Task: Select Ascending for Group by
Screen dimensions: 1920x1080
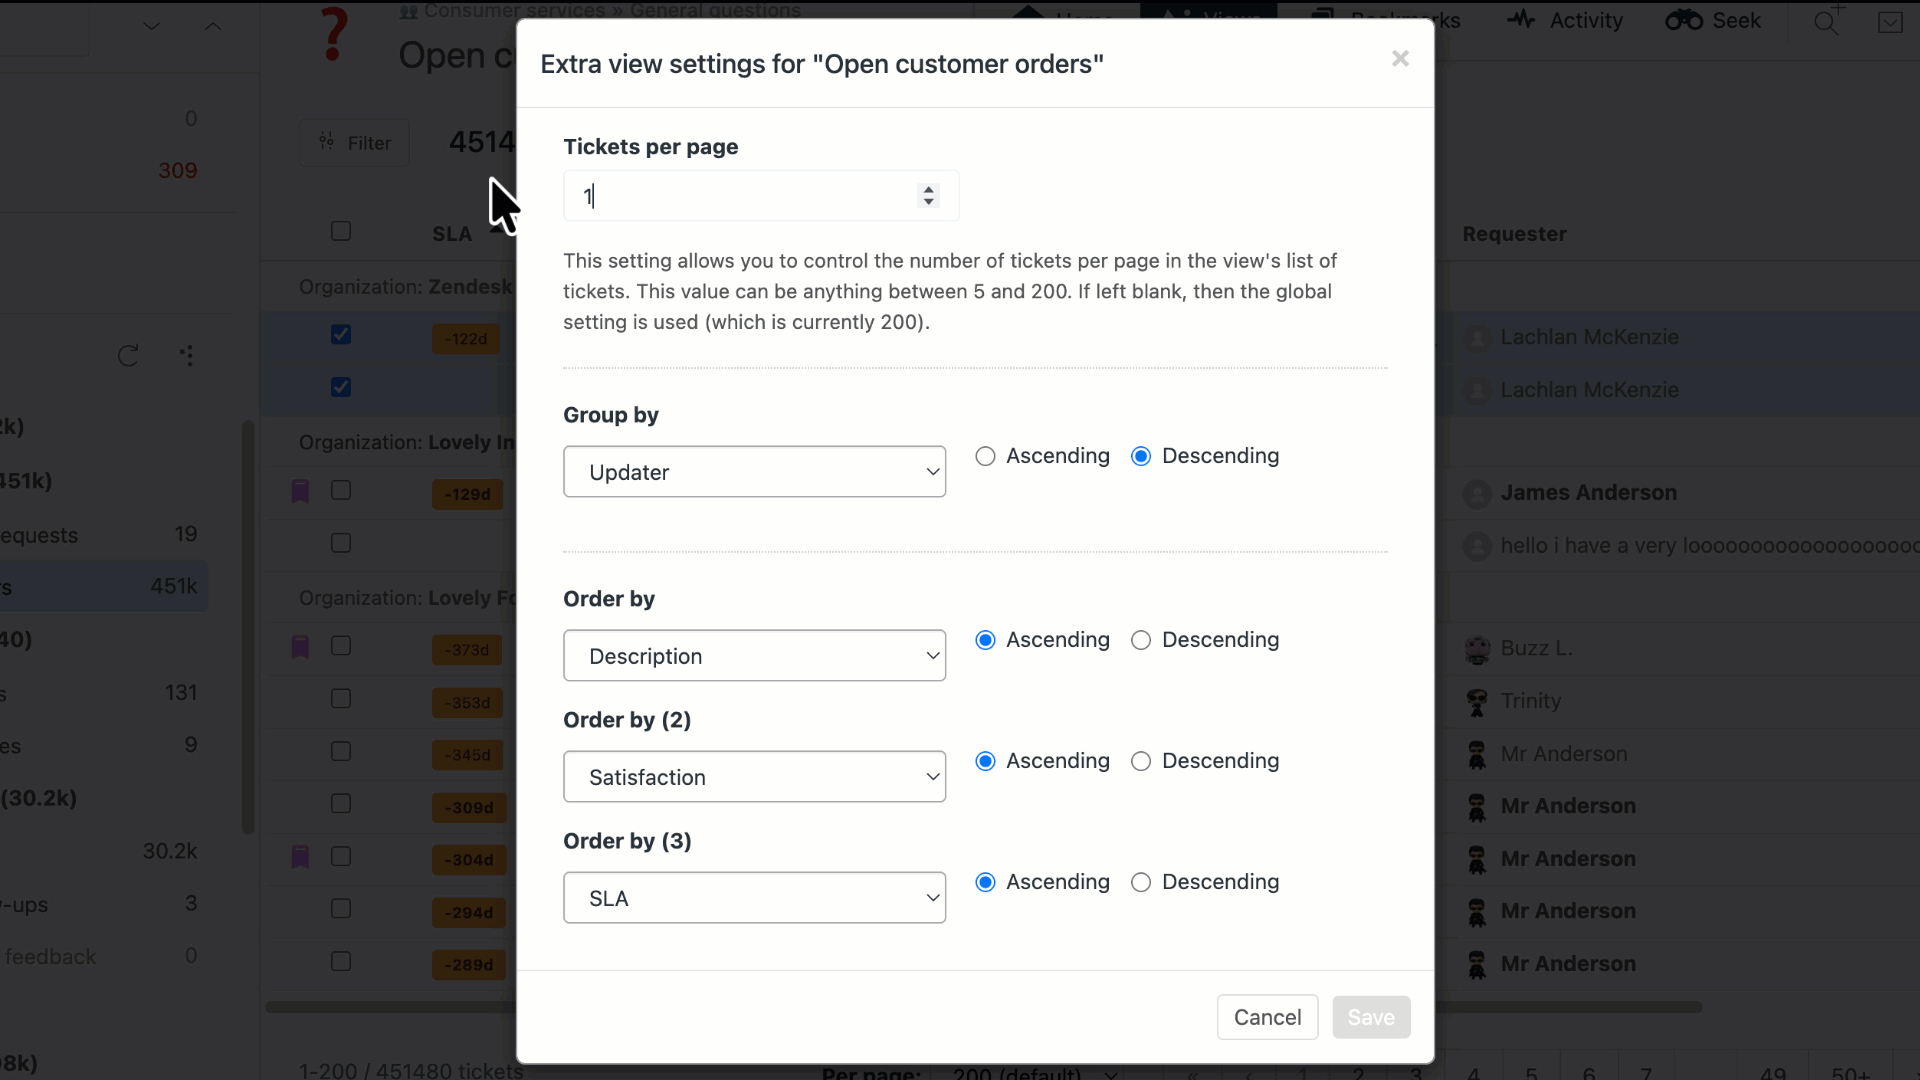Action: click(986, 456)
